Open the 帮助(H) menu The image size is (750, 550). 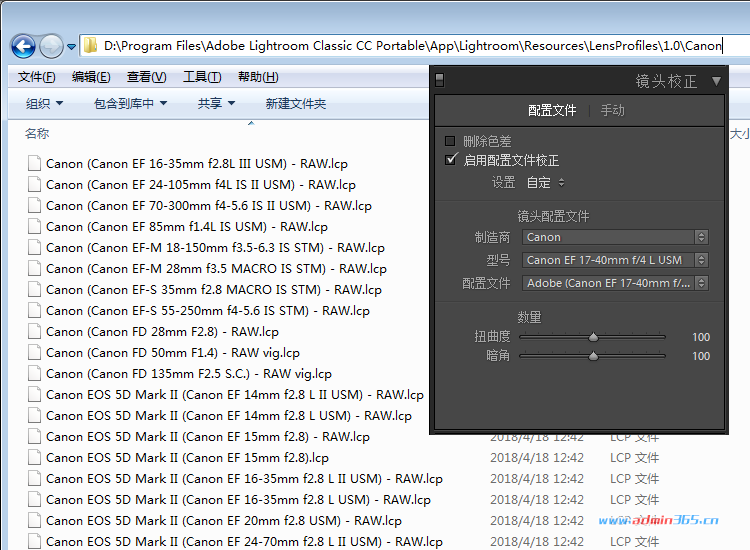click(258, 77)
